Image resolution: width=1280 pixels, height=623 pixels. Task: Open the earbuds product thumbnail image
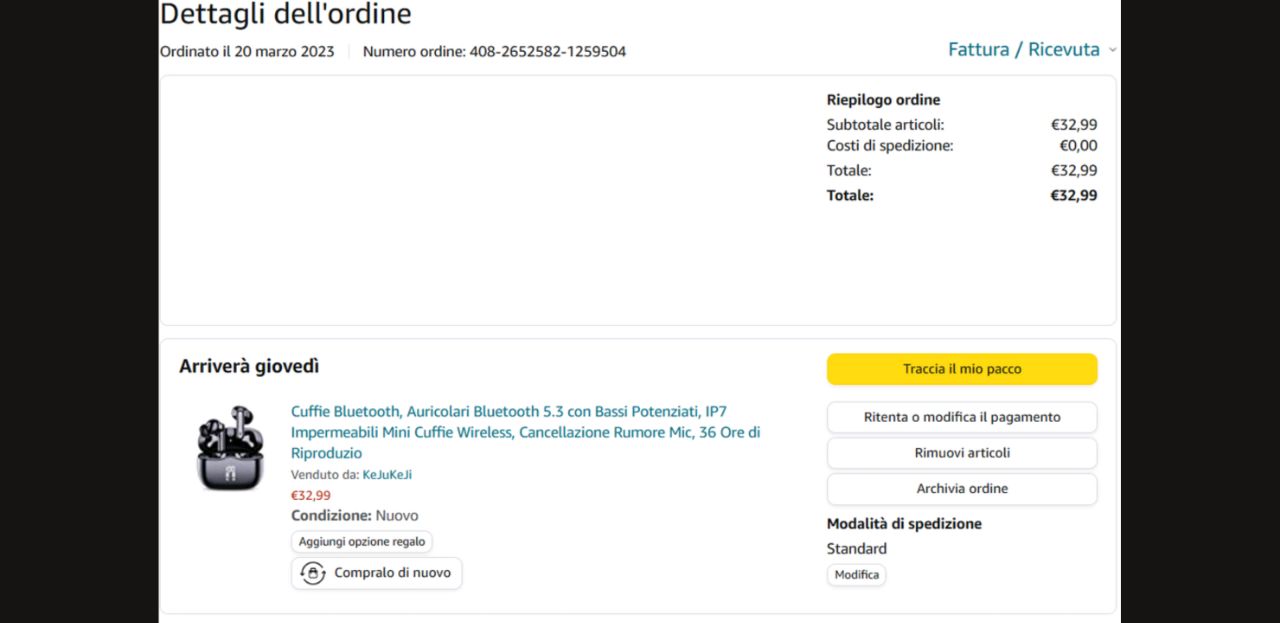point(230,447)
